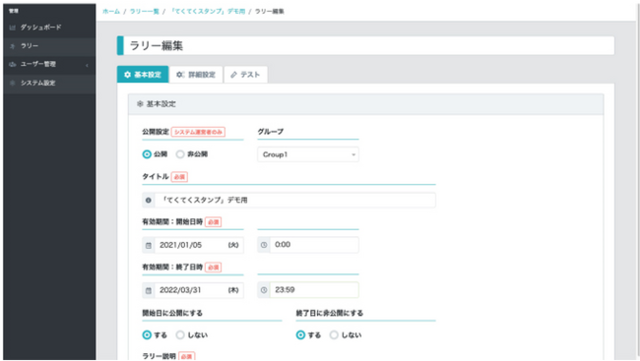Image resolution: width=640 pixels, height=361 pixels.
Task: Click the 有効期間：終了日時 label
Action: [172, 267]
